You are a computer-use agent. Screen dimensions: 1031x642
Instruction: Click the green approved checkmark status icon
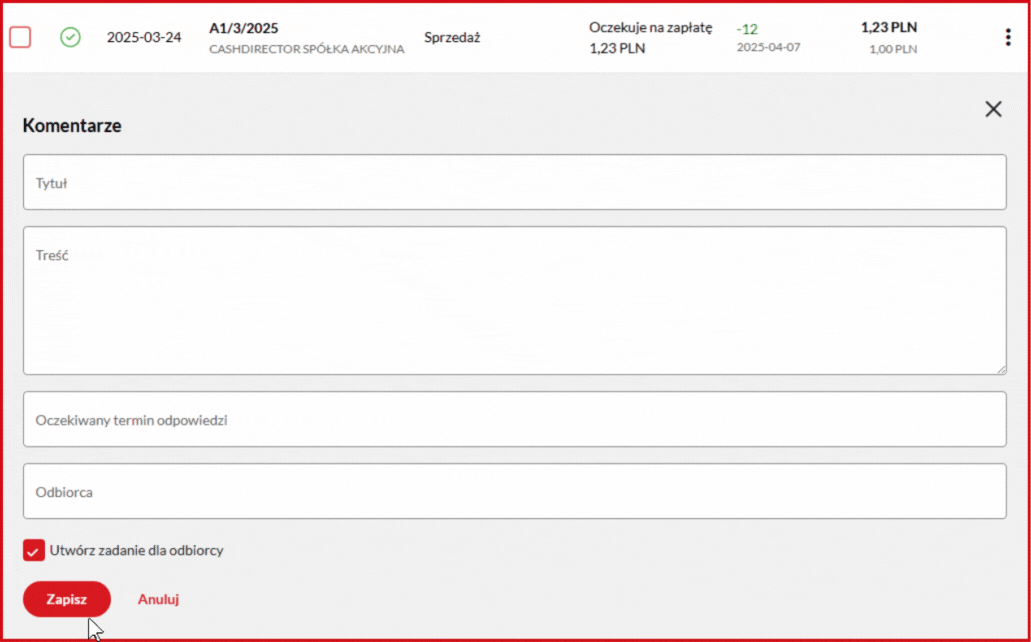tap(70, 37)
